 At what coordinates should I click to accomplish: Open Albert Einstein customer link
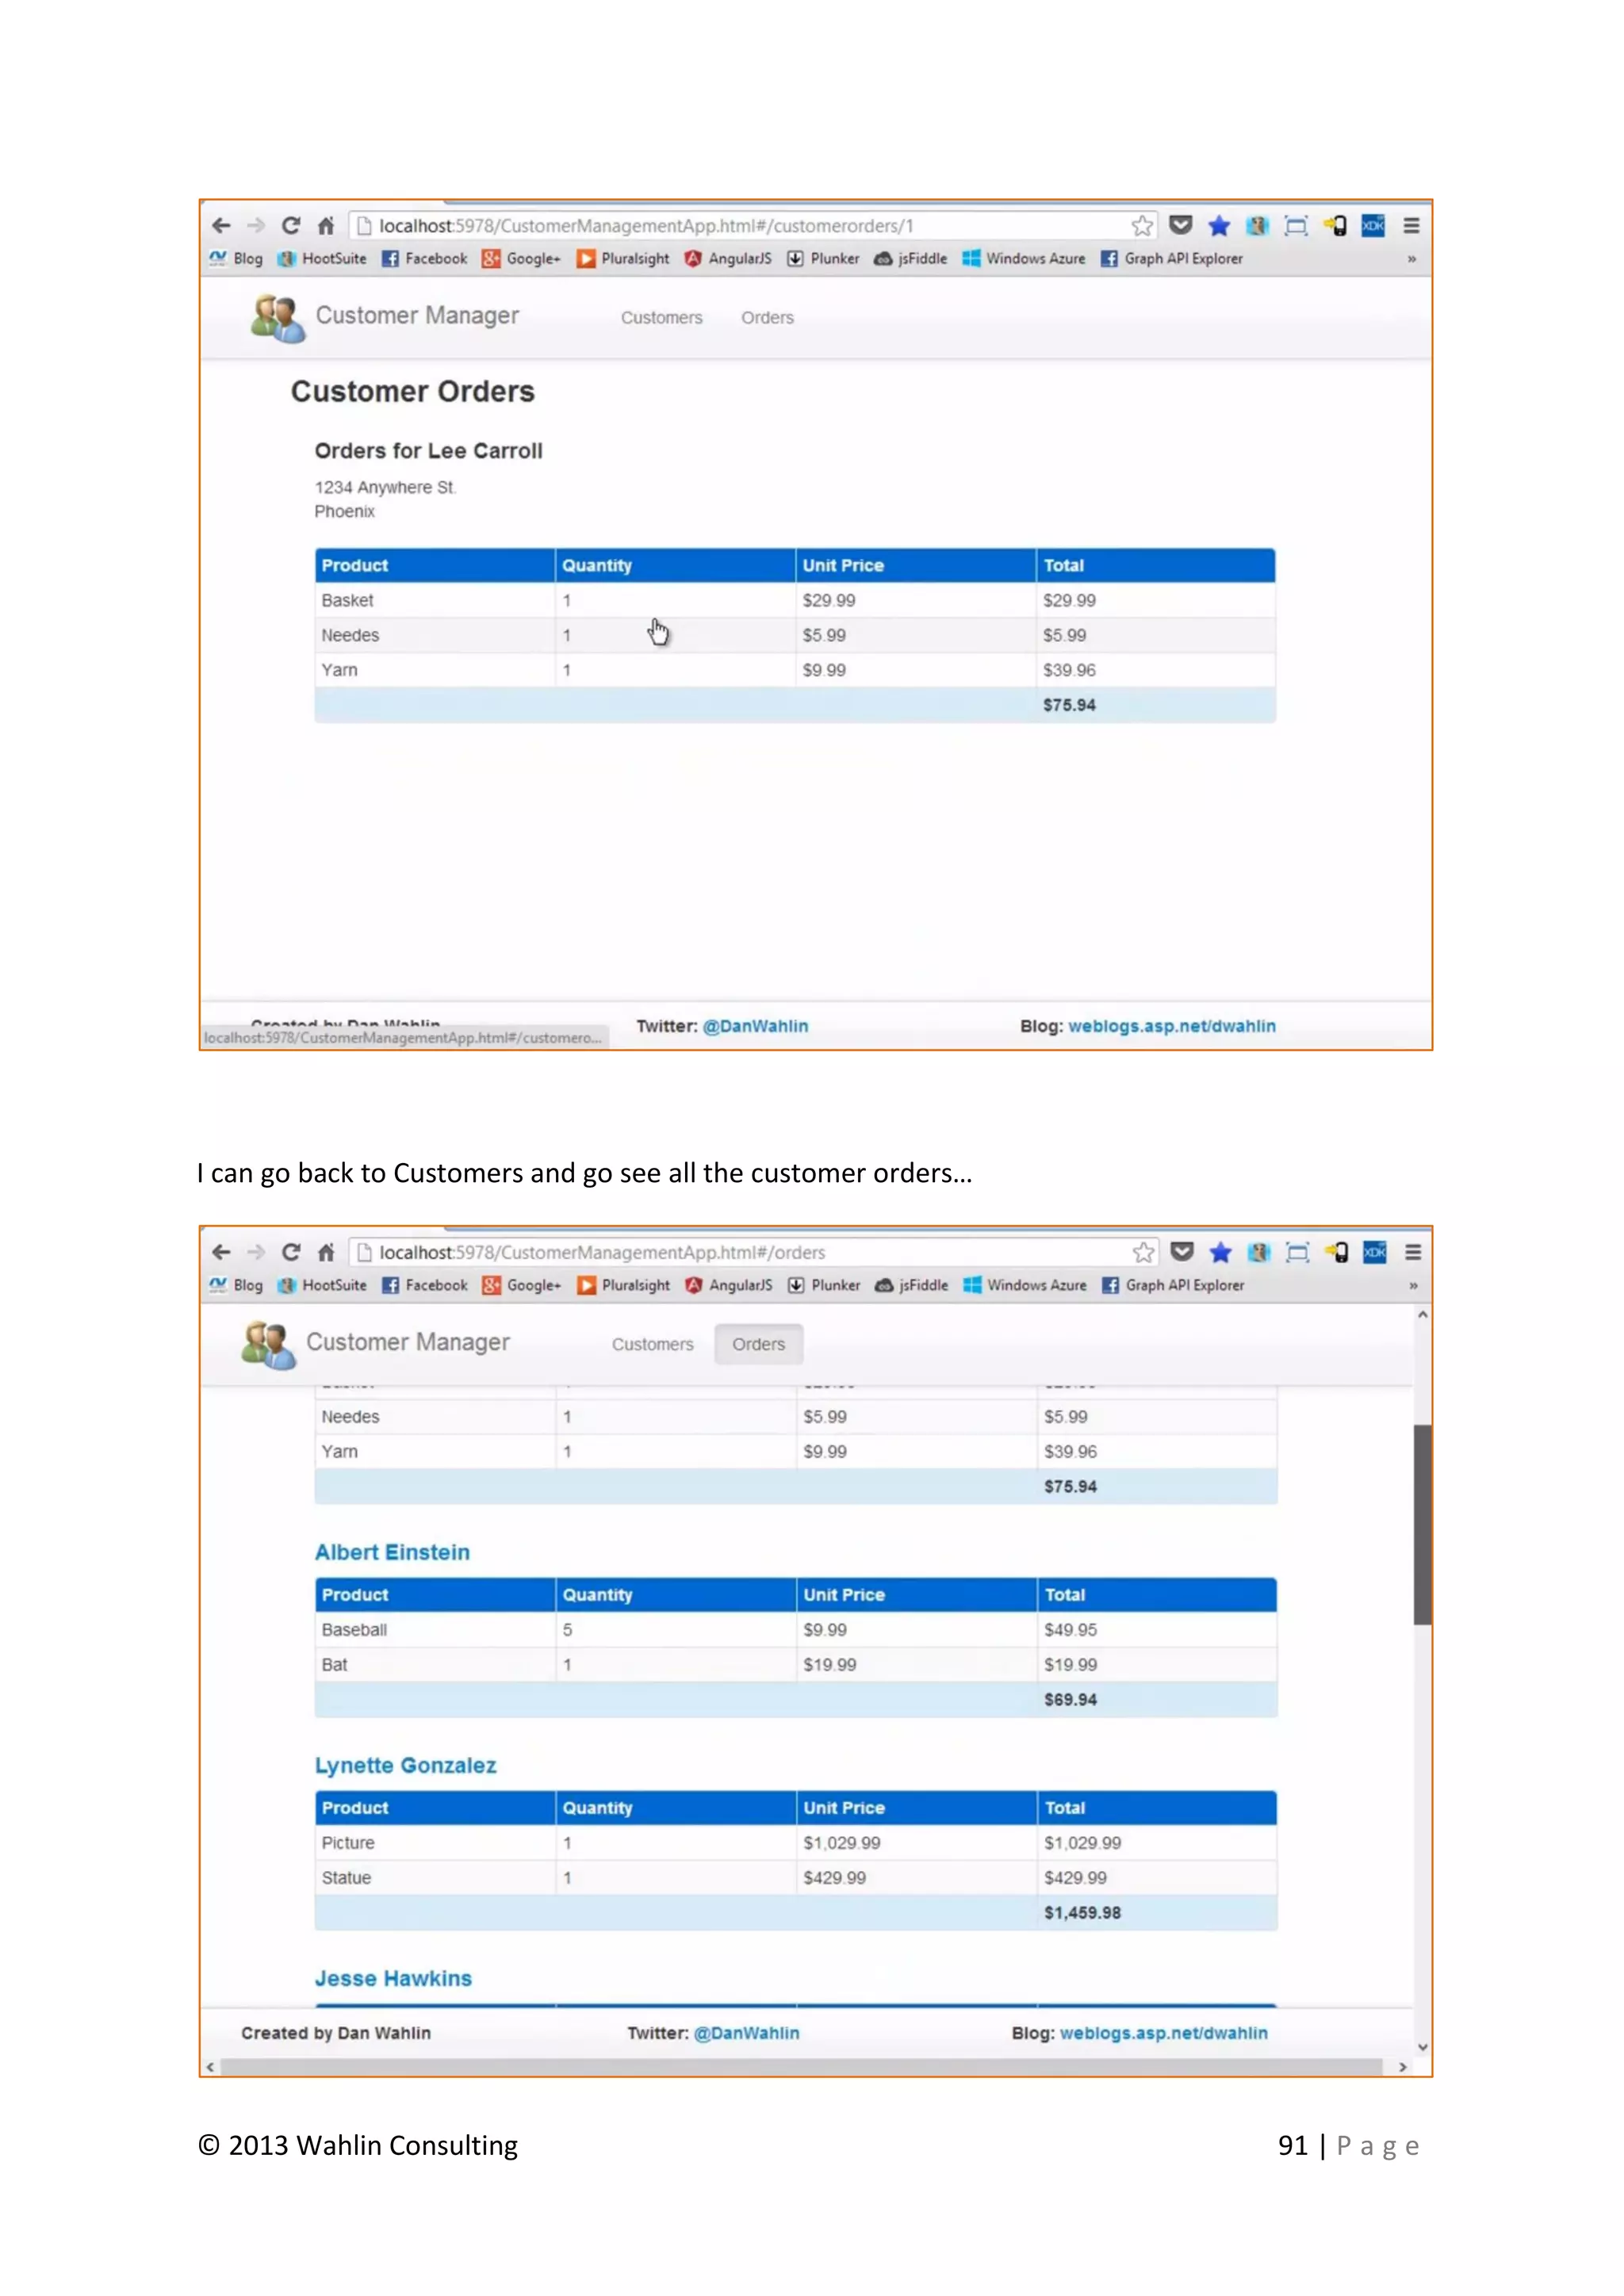392,1552
